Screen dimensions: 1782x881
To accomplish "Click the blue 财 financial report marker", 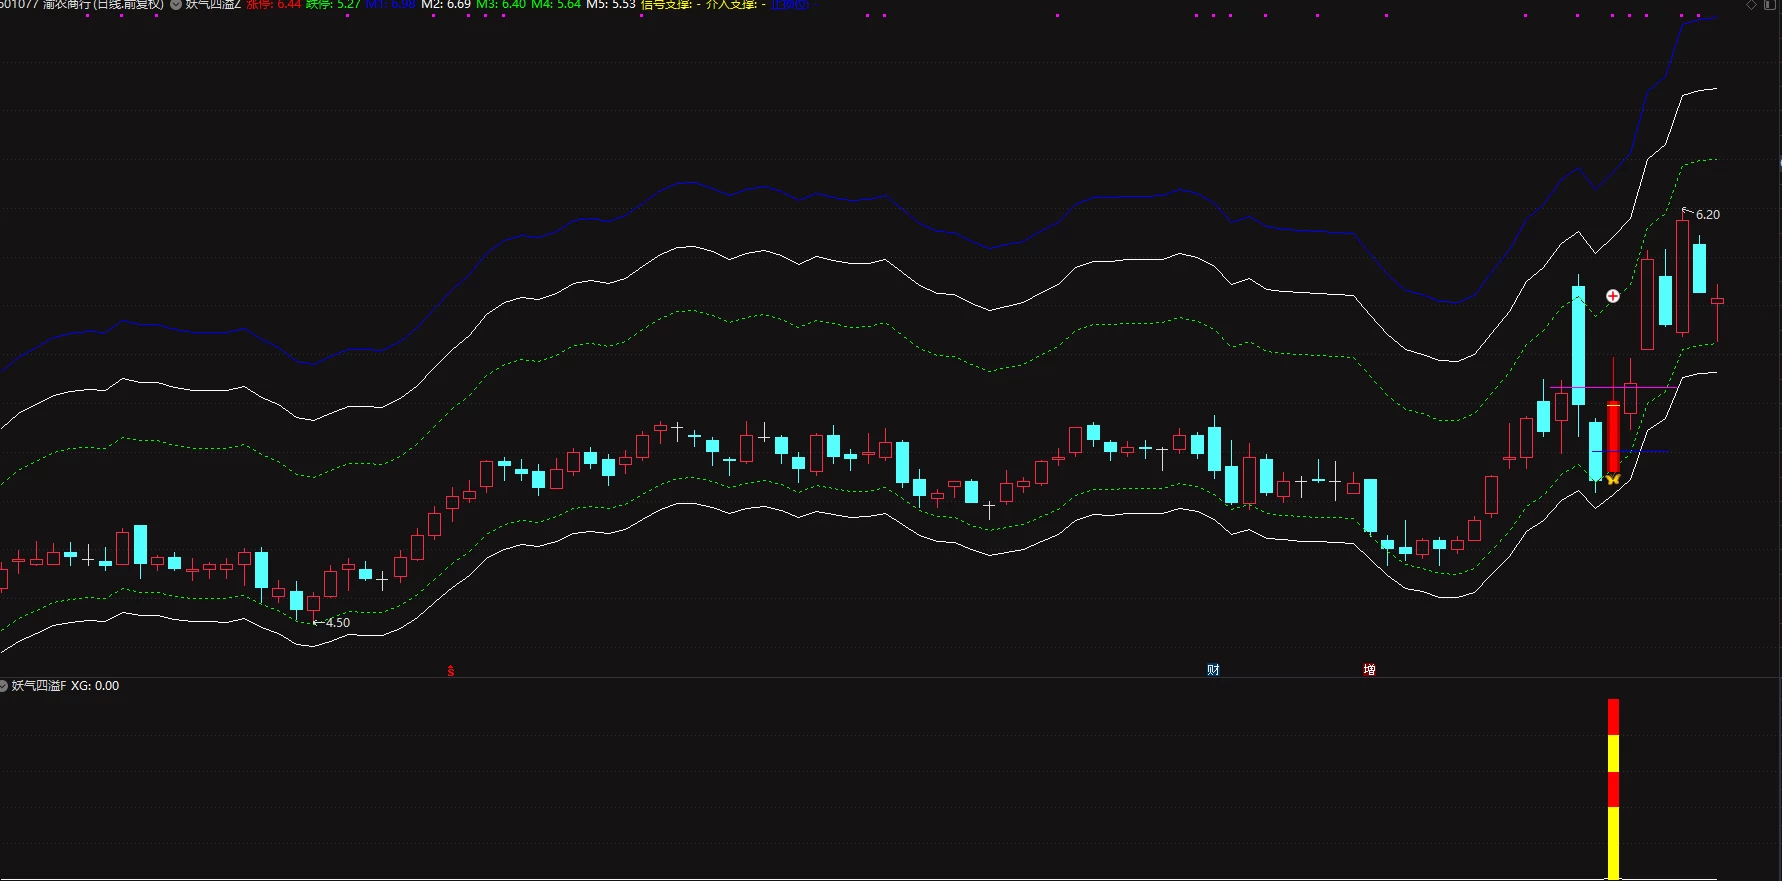I will tap(1213, 670).
